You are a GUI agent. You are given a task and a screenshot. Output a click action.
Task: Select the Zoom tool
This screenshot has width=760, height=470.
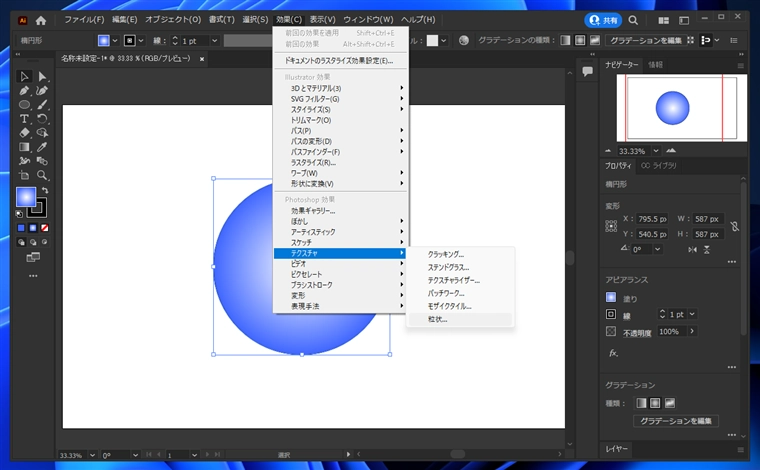[42, 175]
